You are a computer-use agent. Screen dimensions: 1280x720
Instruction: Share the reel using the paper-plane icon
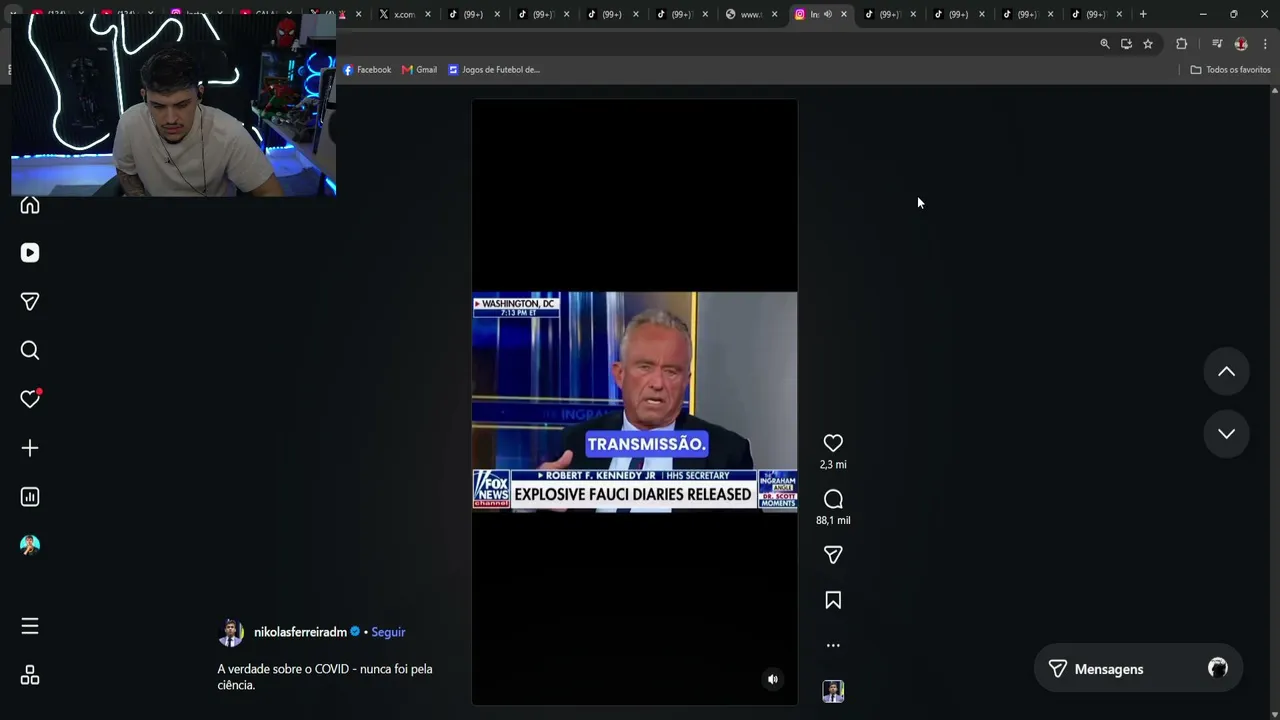(x=833, y=555)
